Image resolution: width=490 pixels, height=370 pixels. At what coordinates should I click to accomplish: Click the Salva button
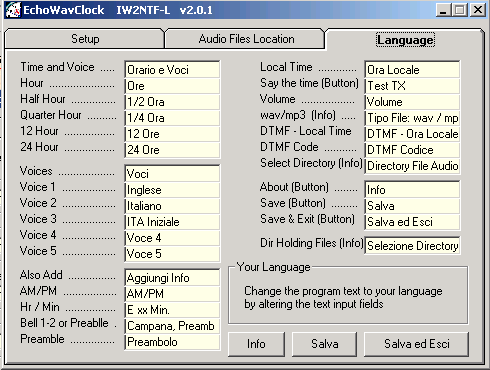click(324, 344)
